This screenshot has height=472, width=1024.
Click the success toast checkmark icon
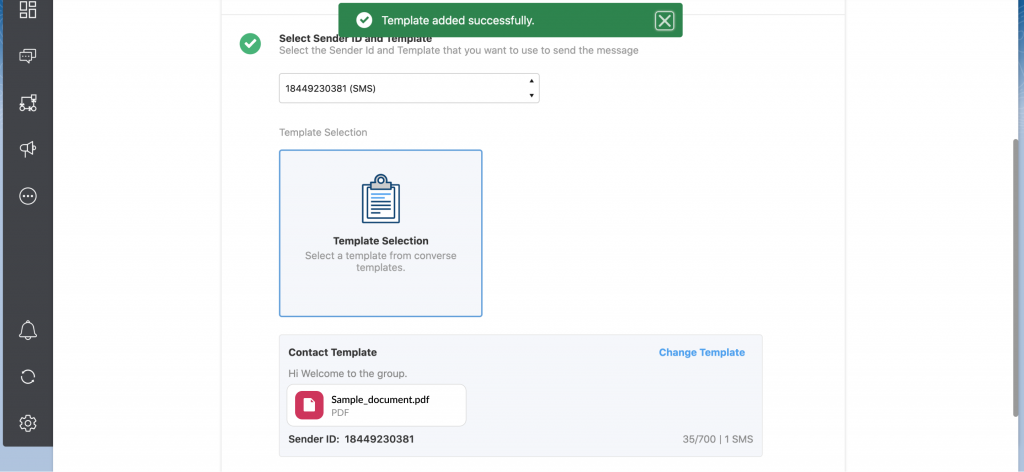coord(364,20)
